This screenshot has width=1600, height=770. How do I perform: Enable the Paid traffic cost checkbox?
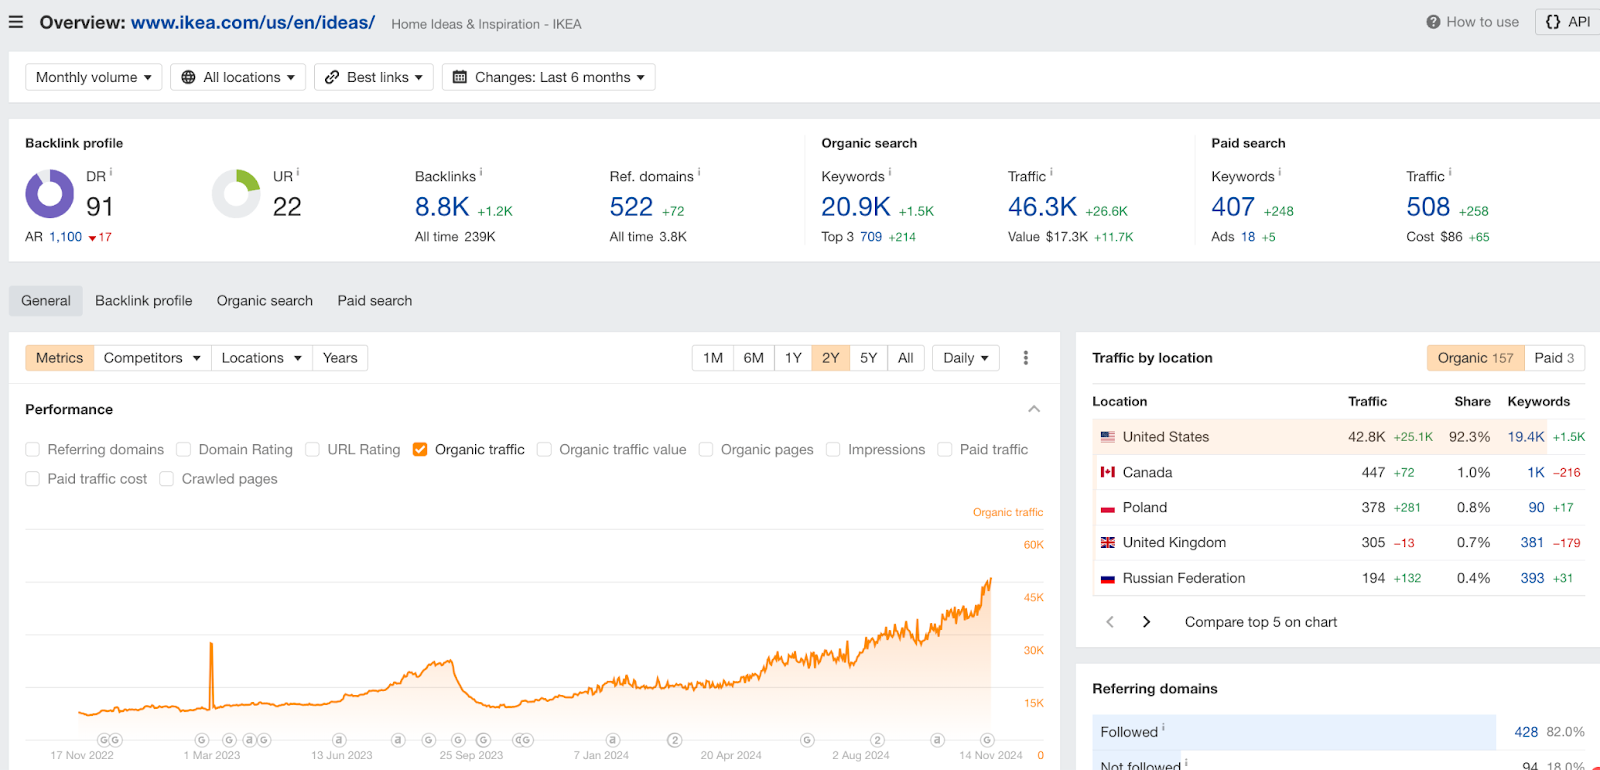(33, 479)
